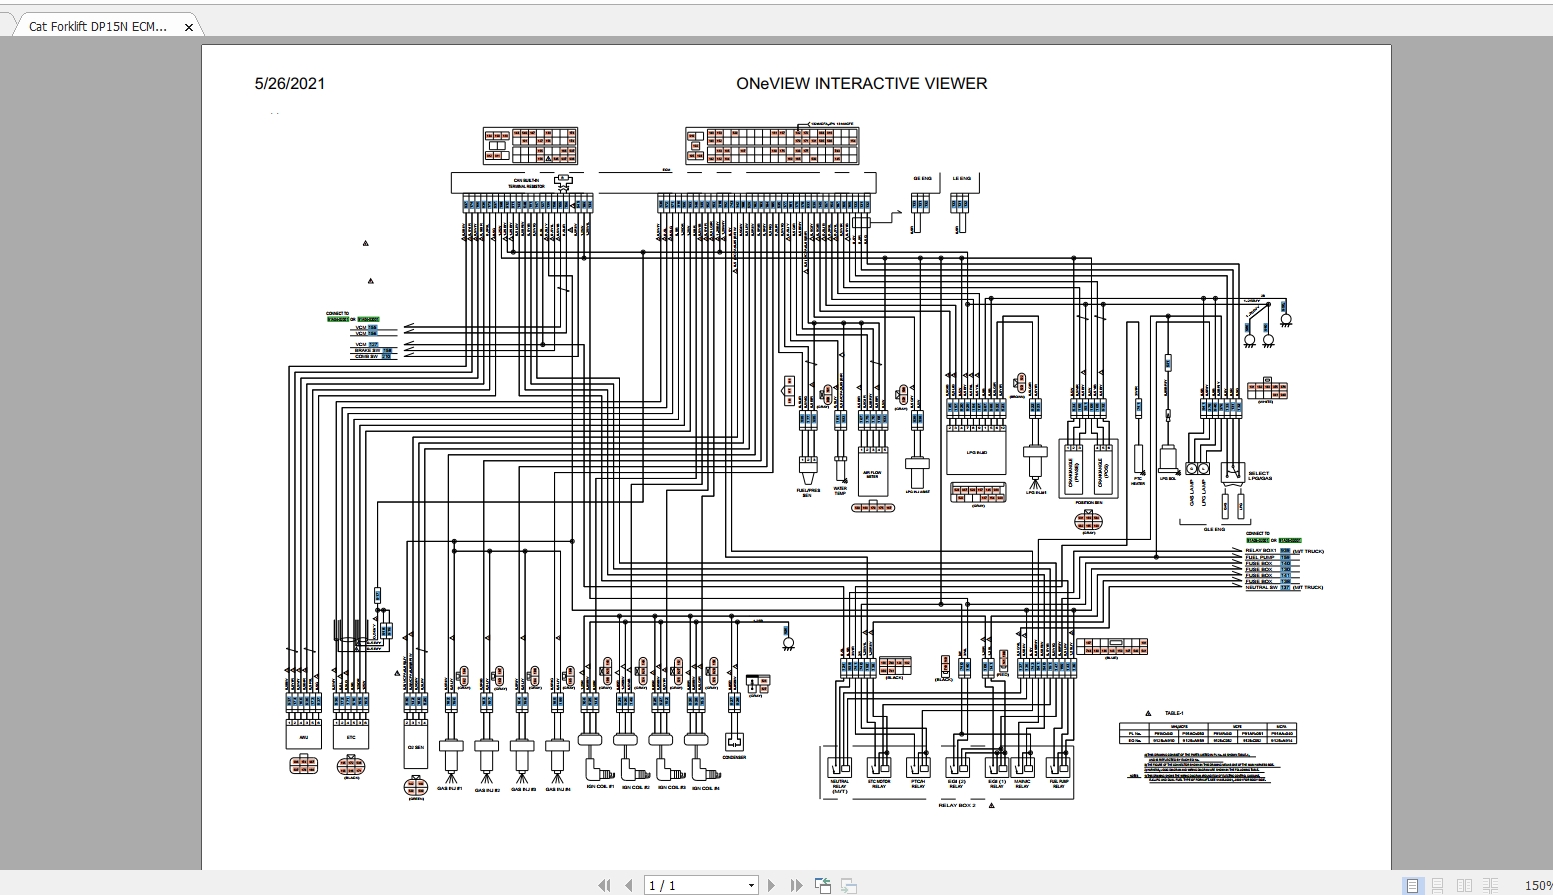The image size is (1553, 895).
Task: Switch to continuous facing view
Action: click(1490, 885)
